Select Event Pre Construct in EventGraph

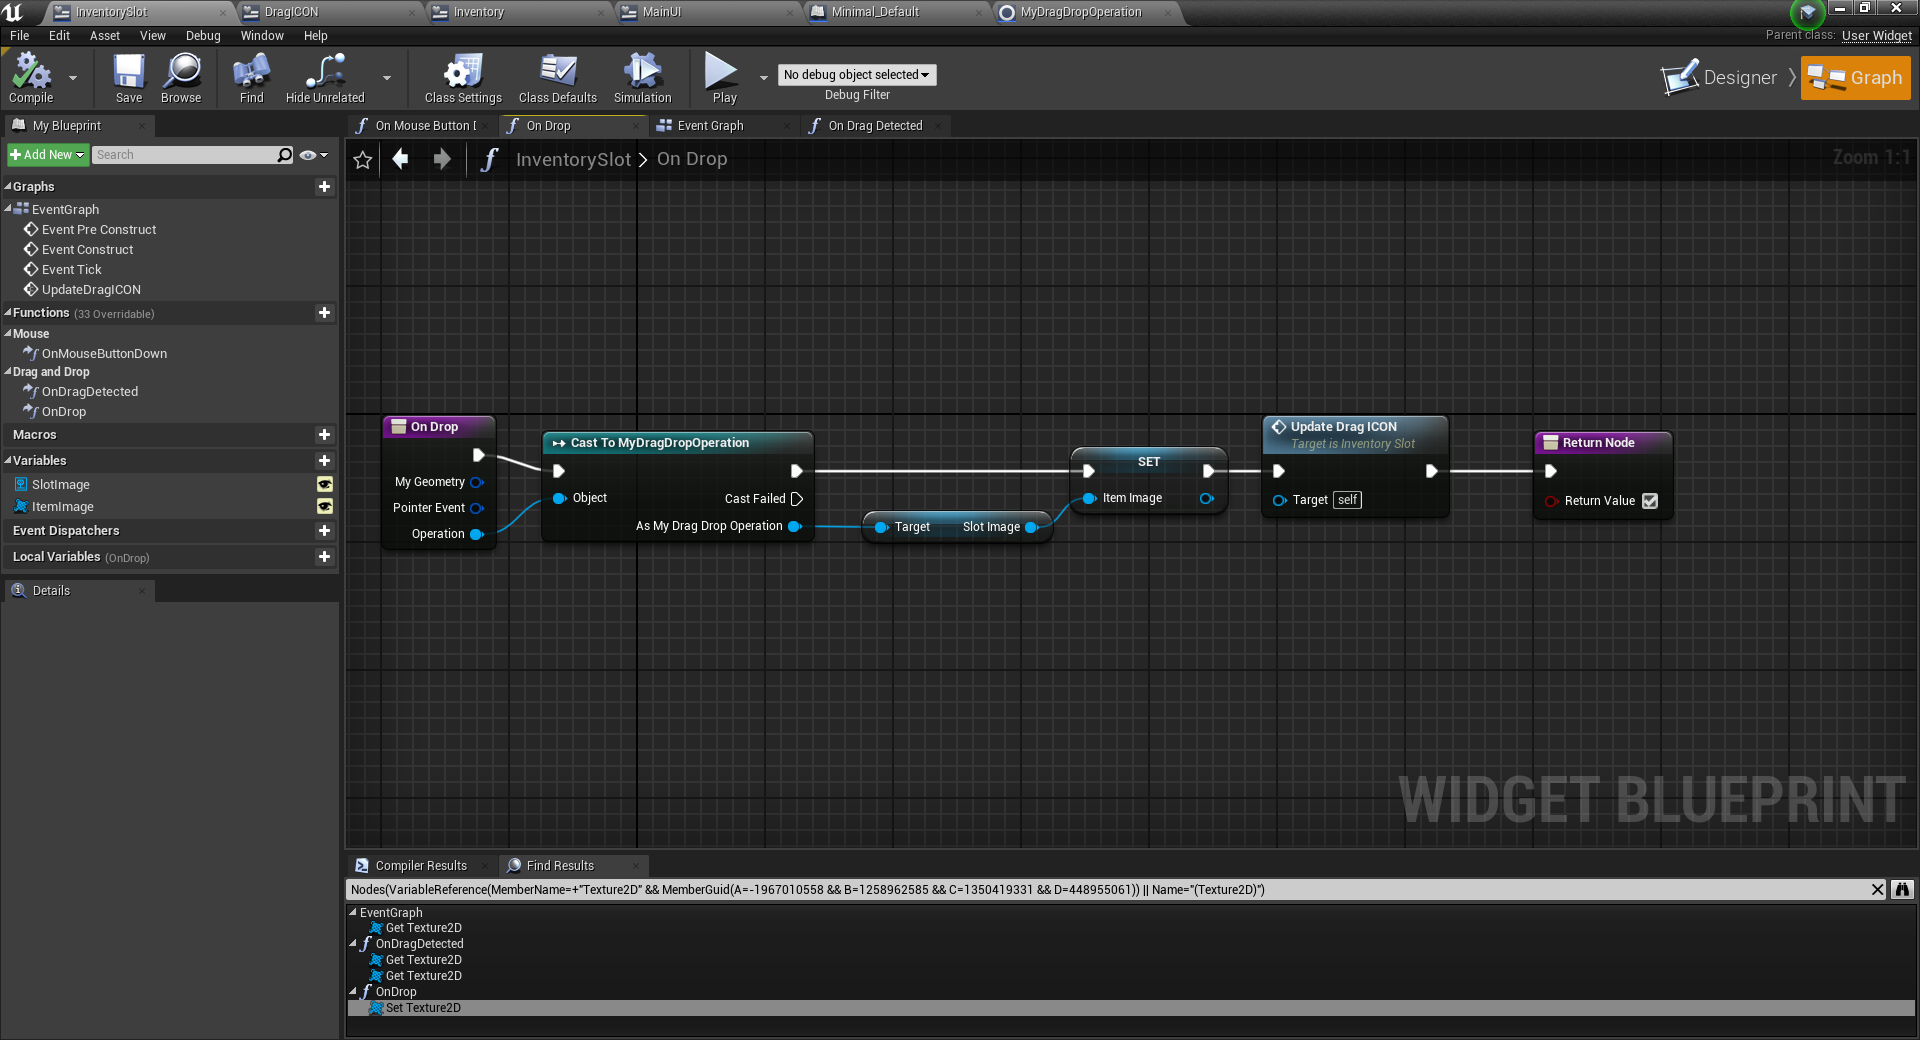pyautogui.click(x=99, y=230)
